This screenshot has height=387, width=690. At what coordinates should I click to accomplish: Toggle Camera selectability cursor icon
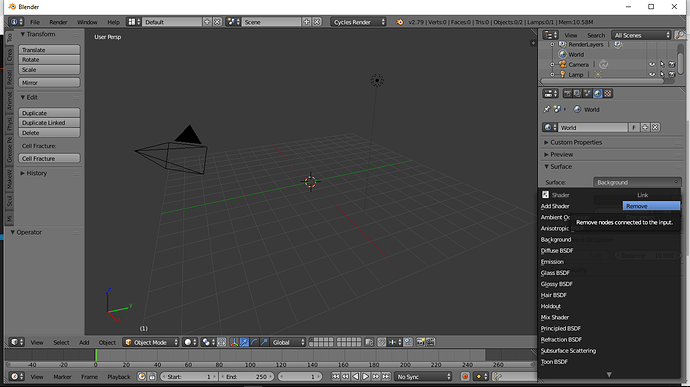tap(662, 64)
